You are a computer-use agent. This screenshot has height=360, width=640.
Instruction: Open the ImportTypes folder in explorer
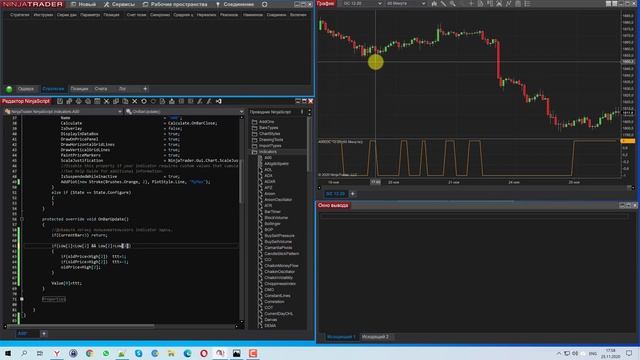pos(270,146)
